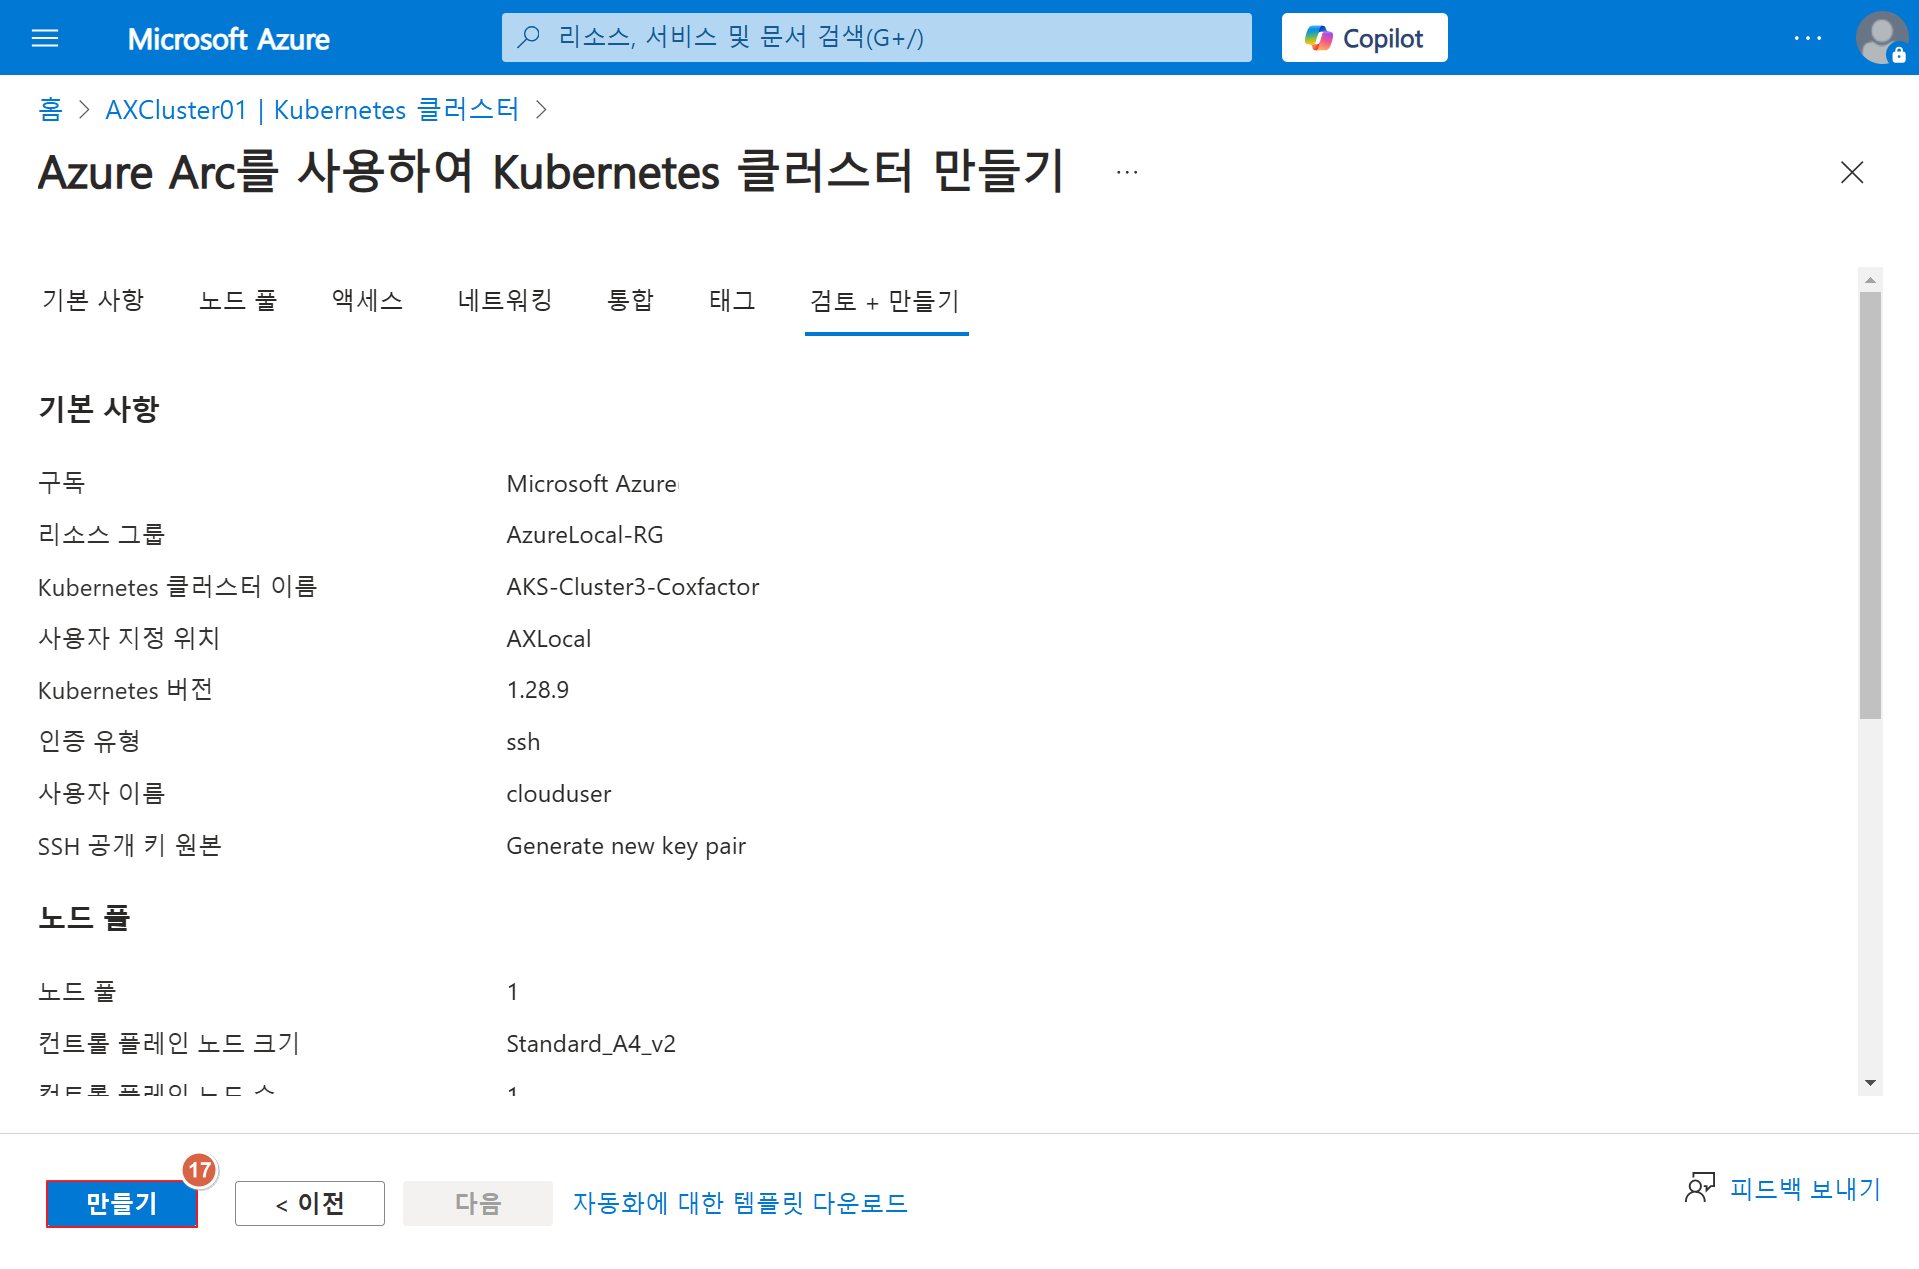Select the clouduser username value

[559, 794]
